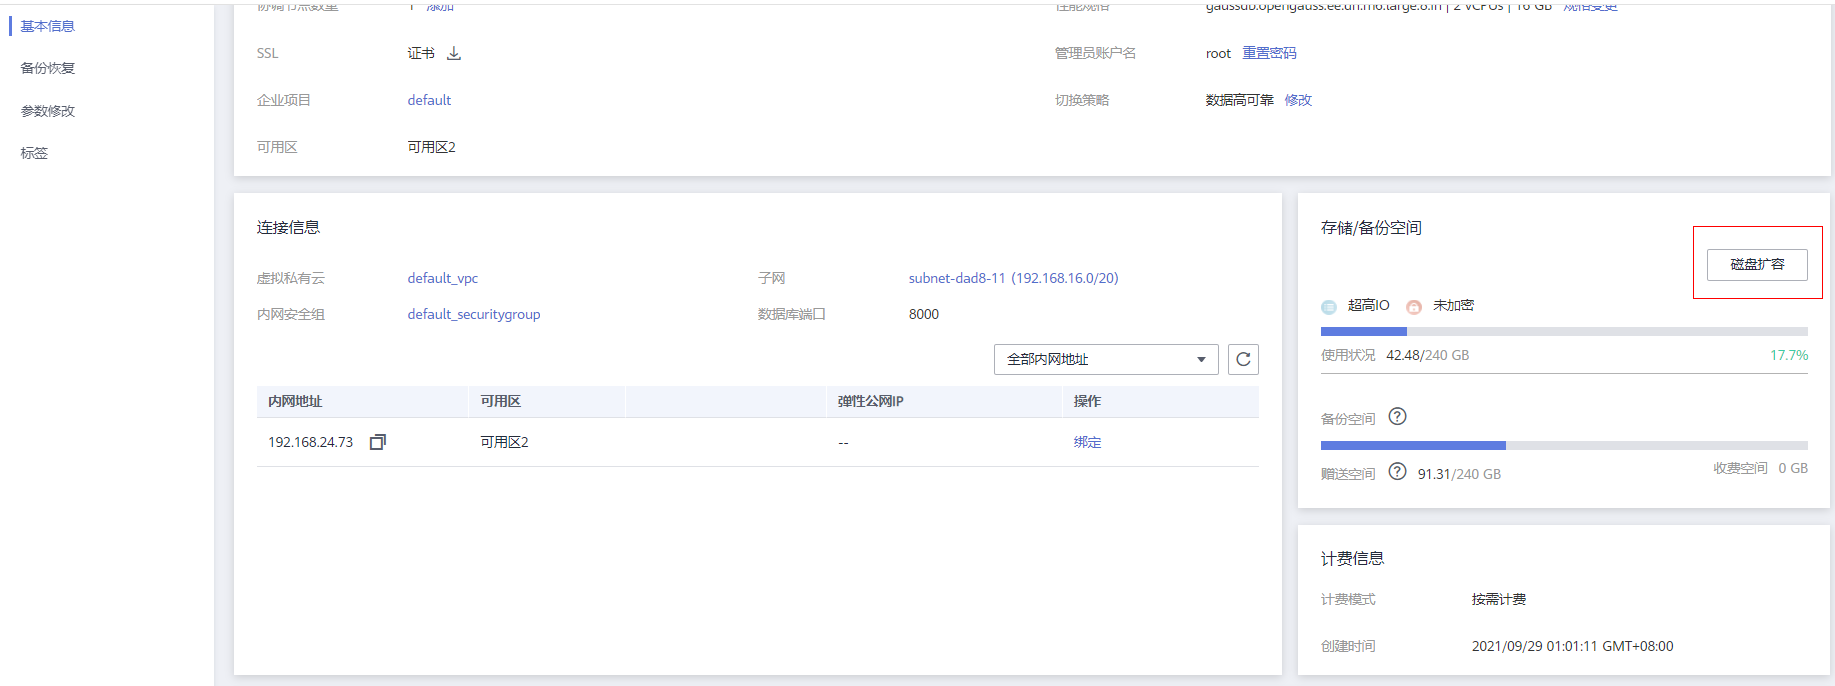Screen dimensions: 1835x686
Task: Click creation time 2021/09/29 01:01:11
Action: pos(1572,646)
